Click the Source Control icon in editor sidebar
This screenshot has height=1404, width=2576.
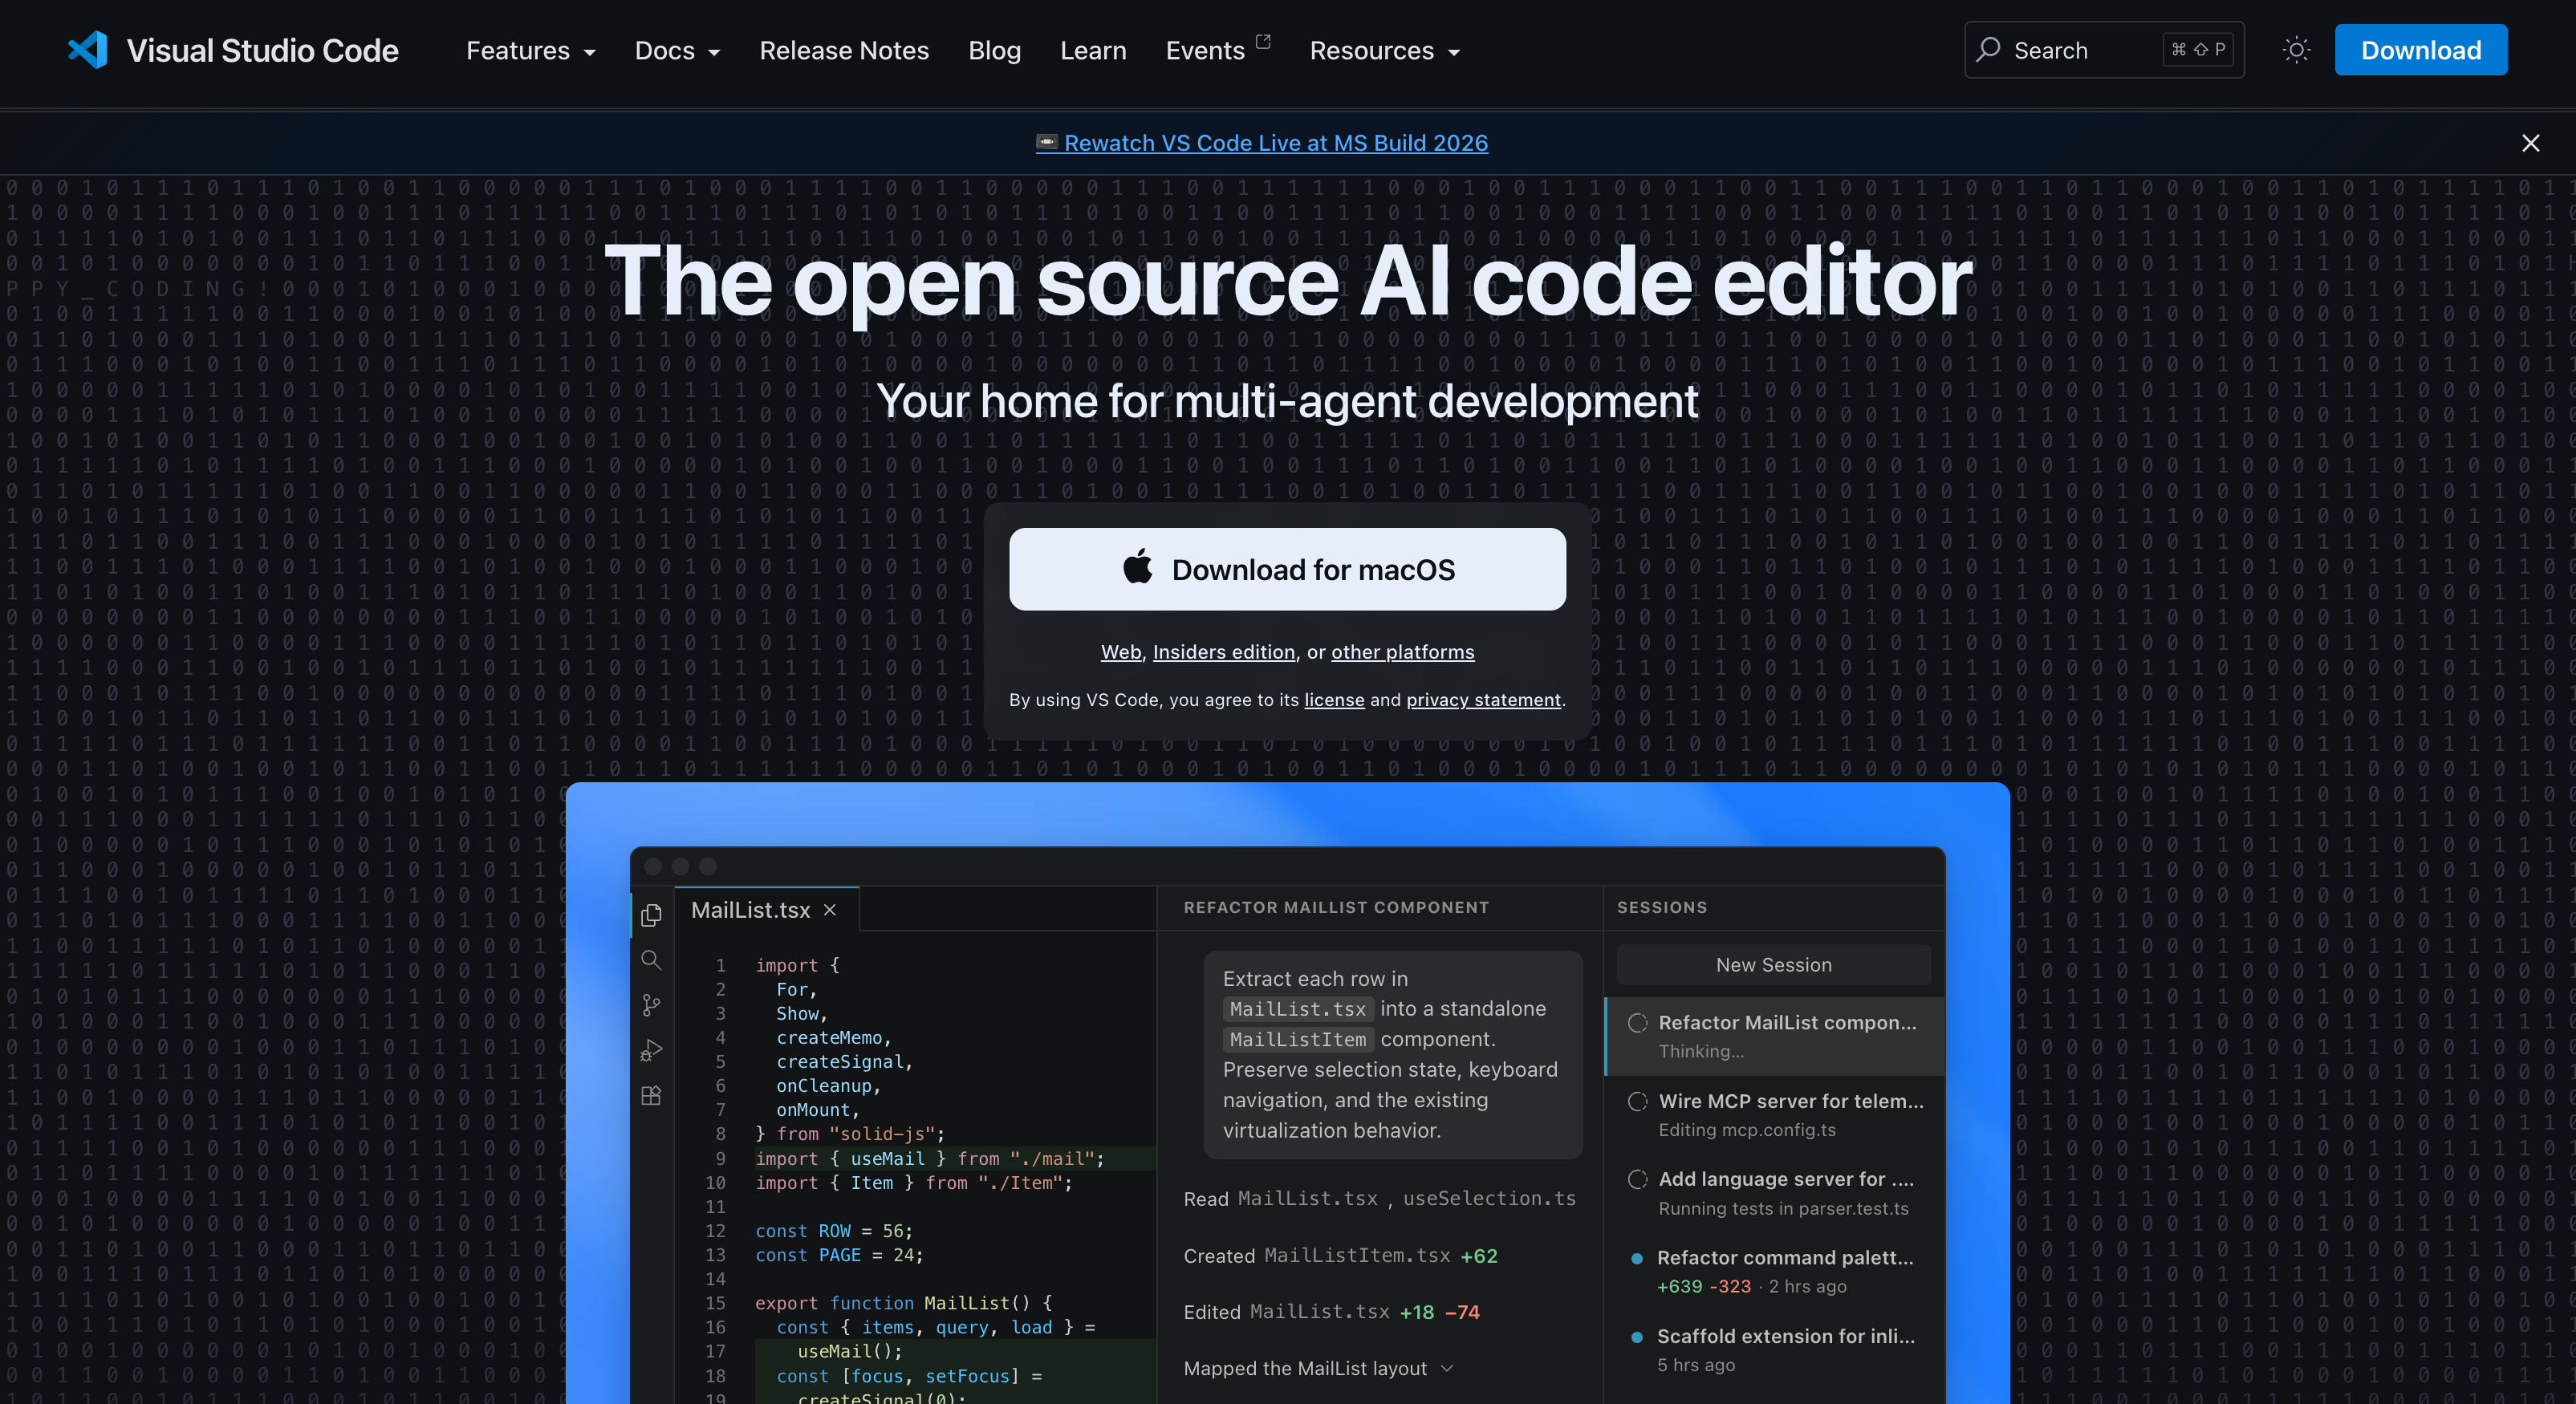tap(651, 1005)
